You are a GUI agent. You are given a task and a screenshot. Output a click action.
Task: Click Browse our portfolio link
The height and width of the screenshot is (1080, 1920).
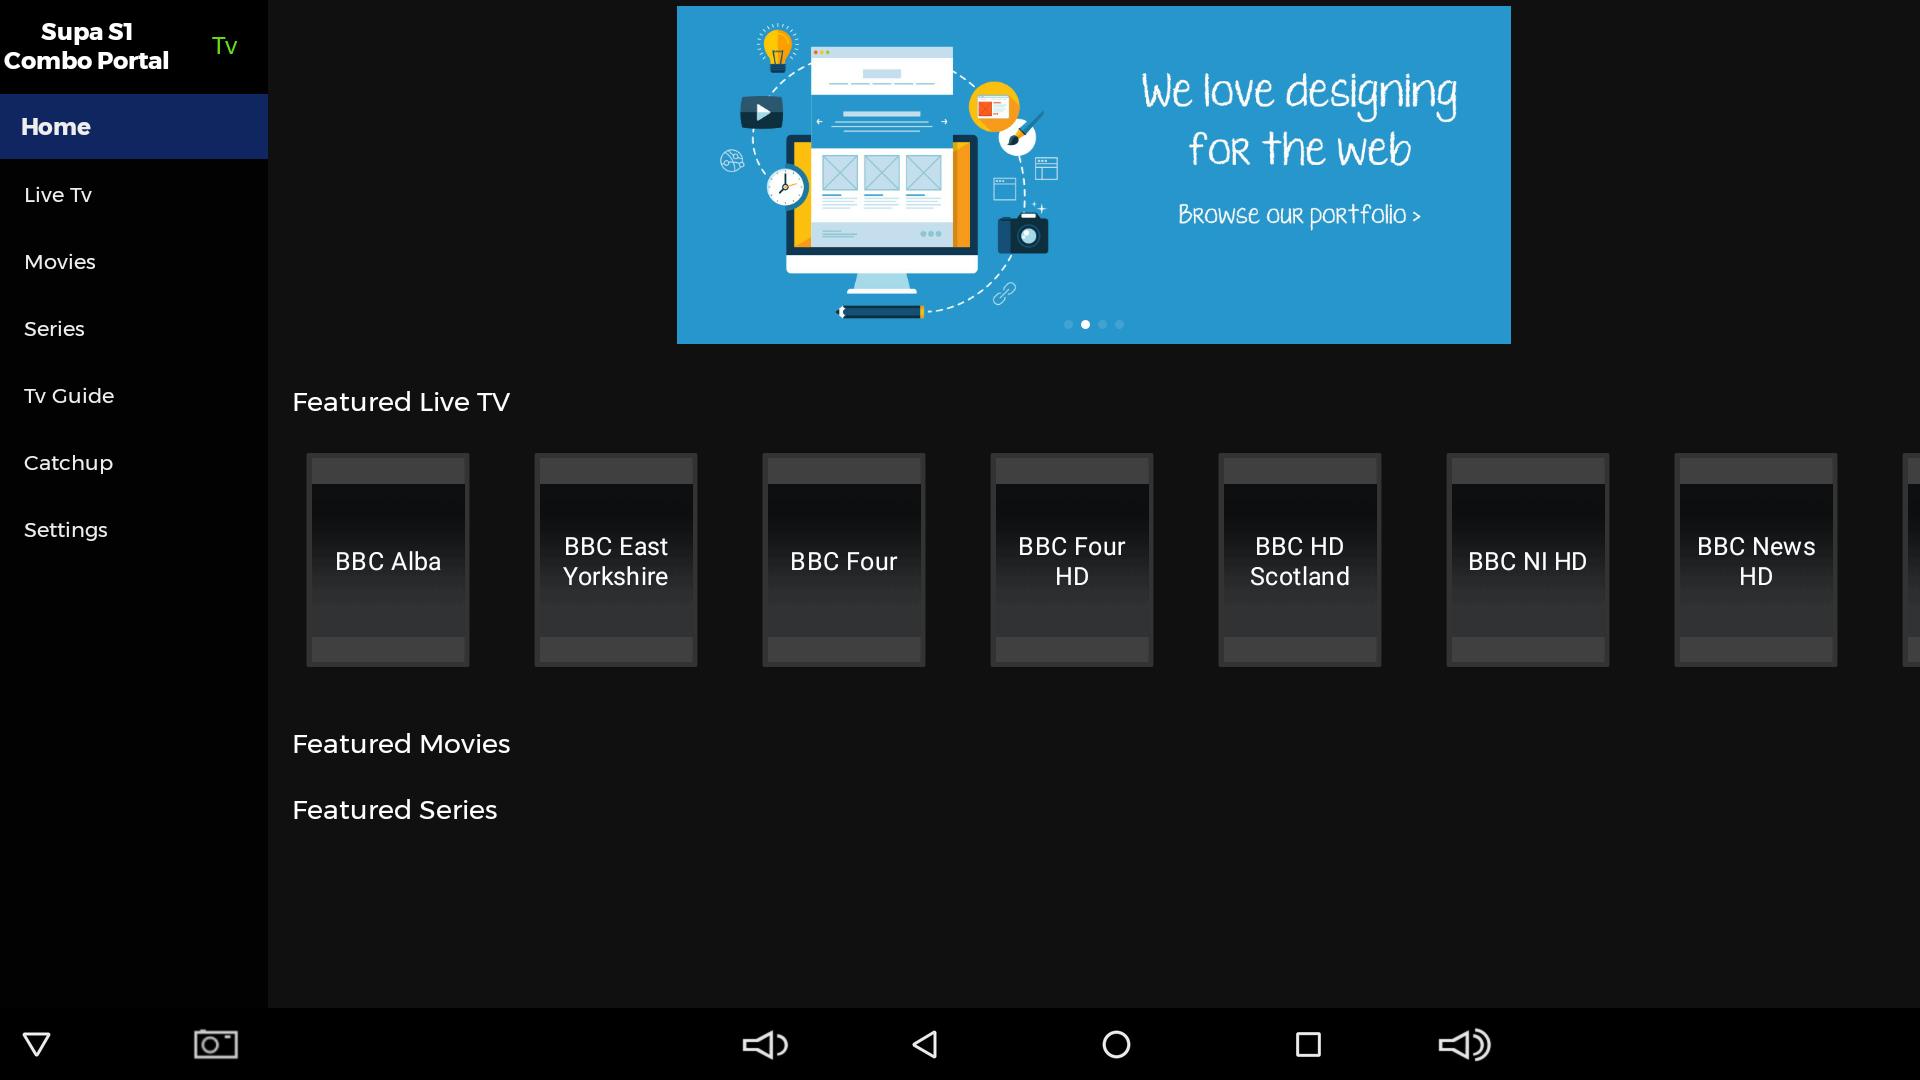(1299, 215)
